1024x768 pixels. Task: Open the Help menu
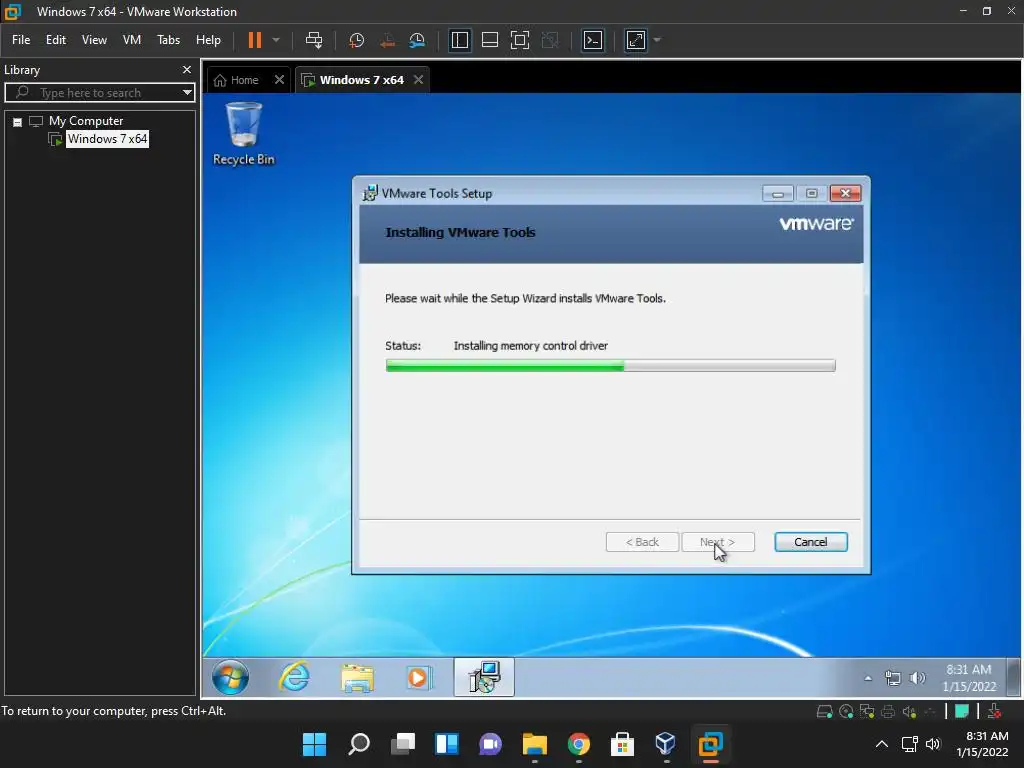[x=208, y=40]
